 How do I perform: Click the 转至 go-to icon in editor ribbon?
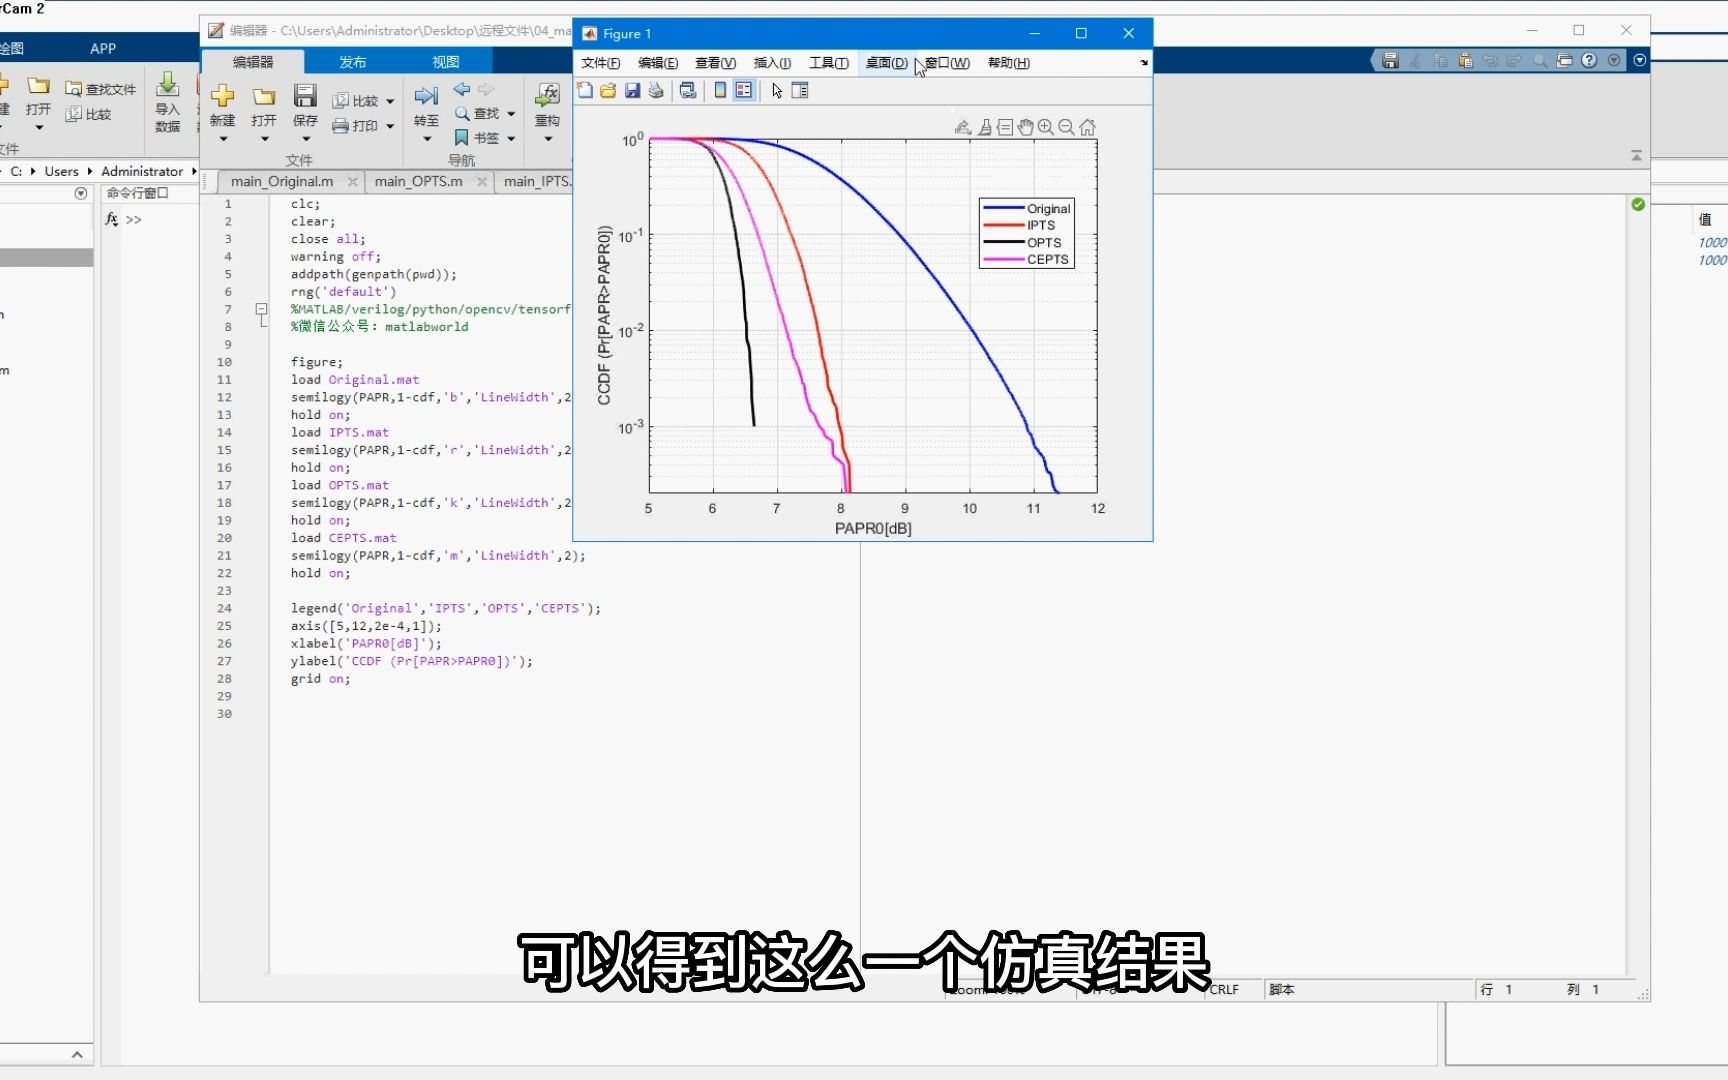pos(426,96)
